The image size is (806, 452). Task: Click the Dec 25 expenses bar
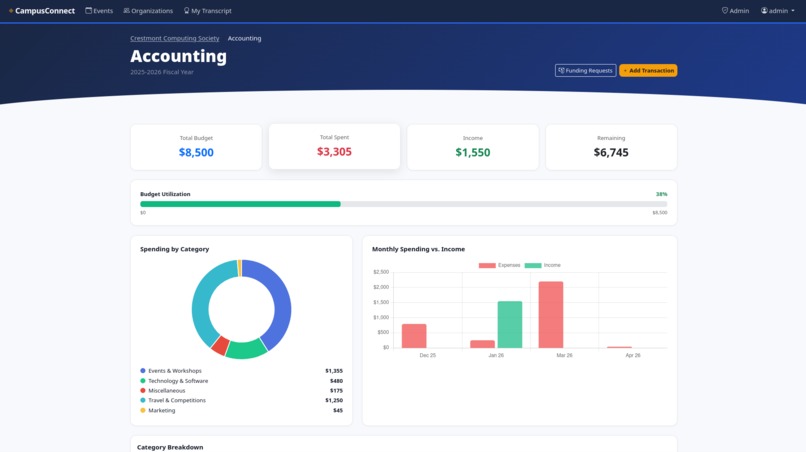click(414, 336)
